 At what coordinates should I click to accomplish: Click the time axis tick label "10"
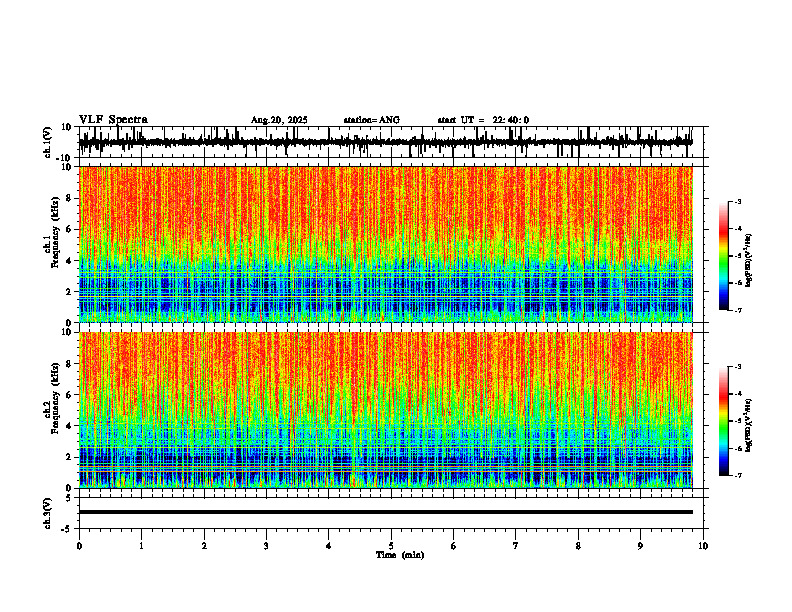(703, 546)
